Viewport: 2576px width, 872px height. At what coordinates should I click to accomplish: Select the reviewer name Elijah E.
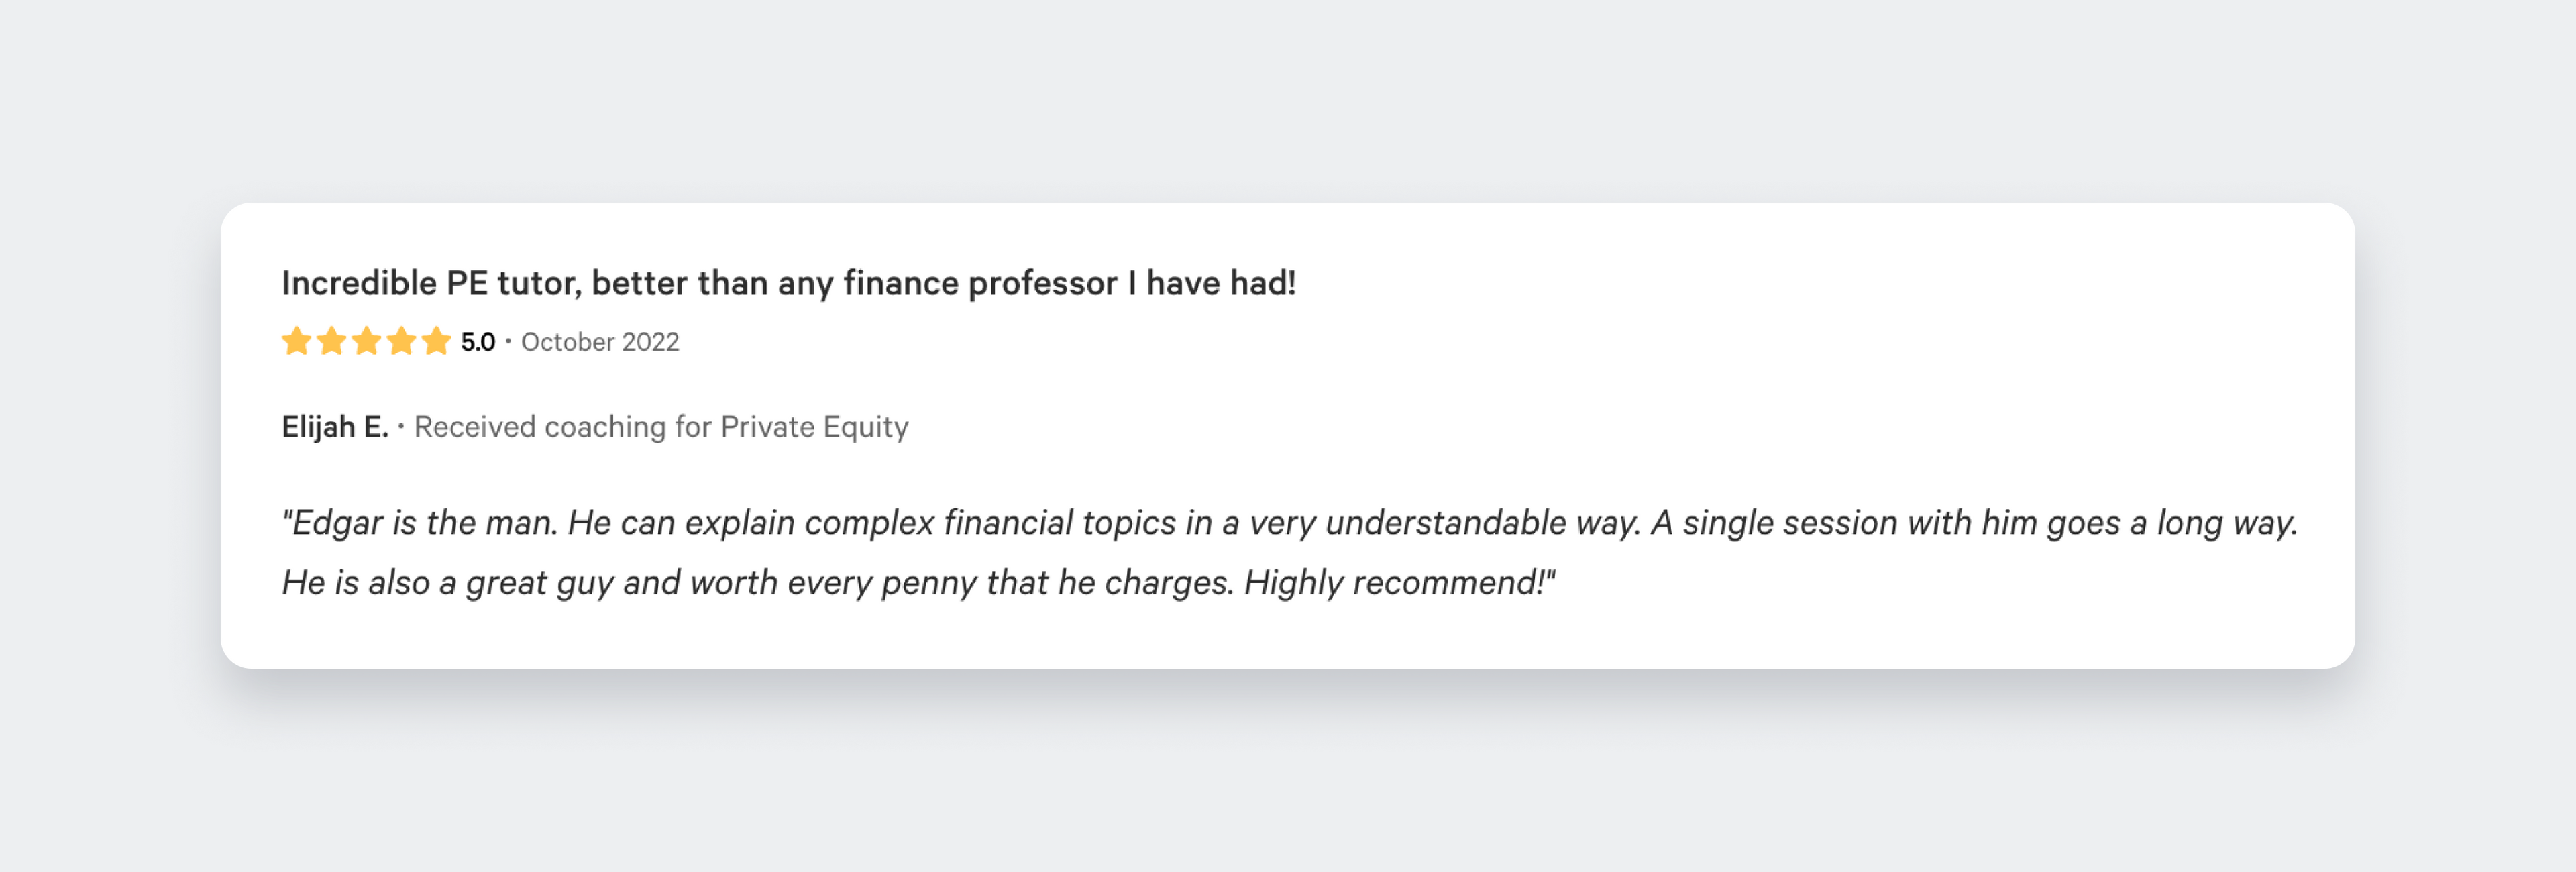pos(335,427)
